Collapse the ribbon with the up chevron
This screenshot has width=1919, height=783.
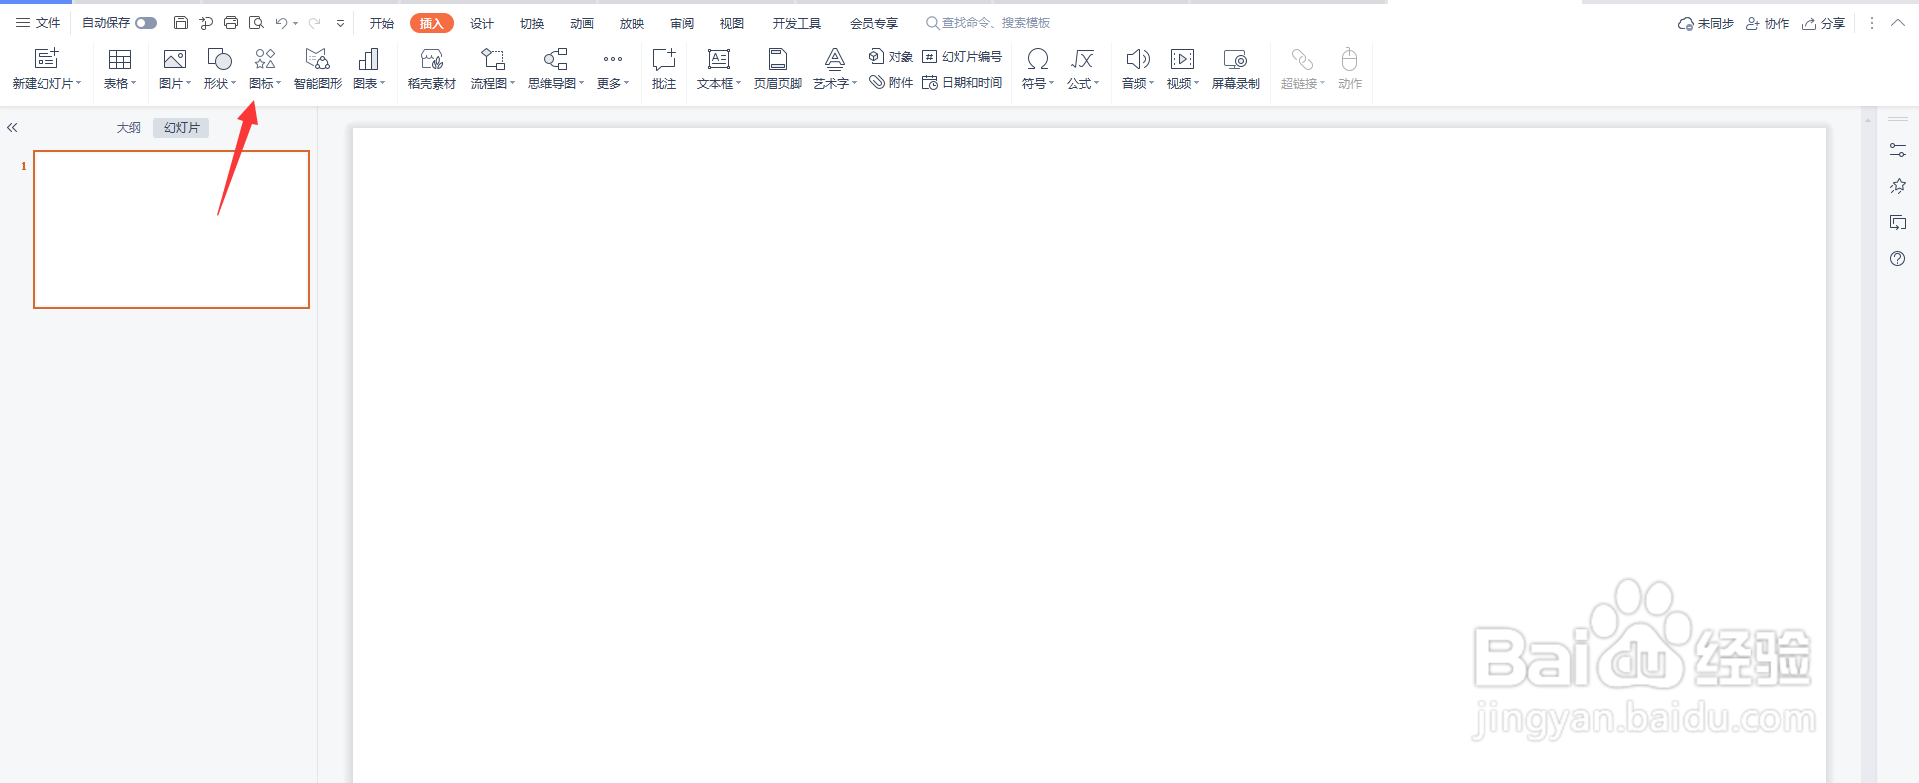coord(1898,23)
